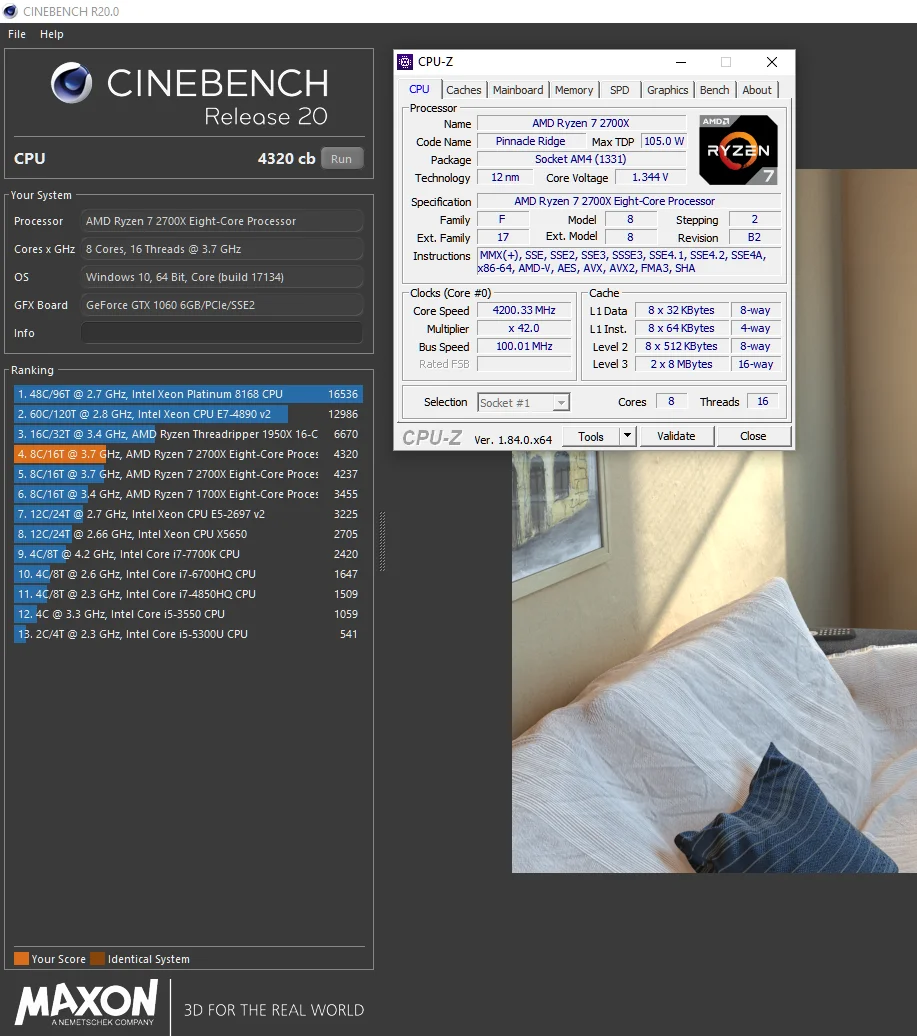Click the AMD Ryzen 7 logo badge
This screenshot has height=1036, width=917.
click(738, 150)
